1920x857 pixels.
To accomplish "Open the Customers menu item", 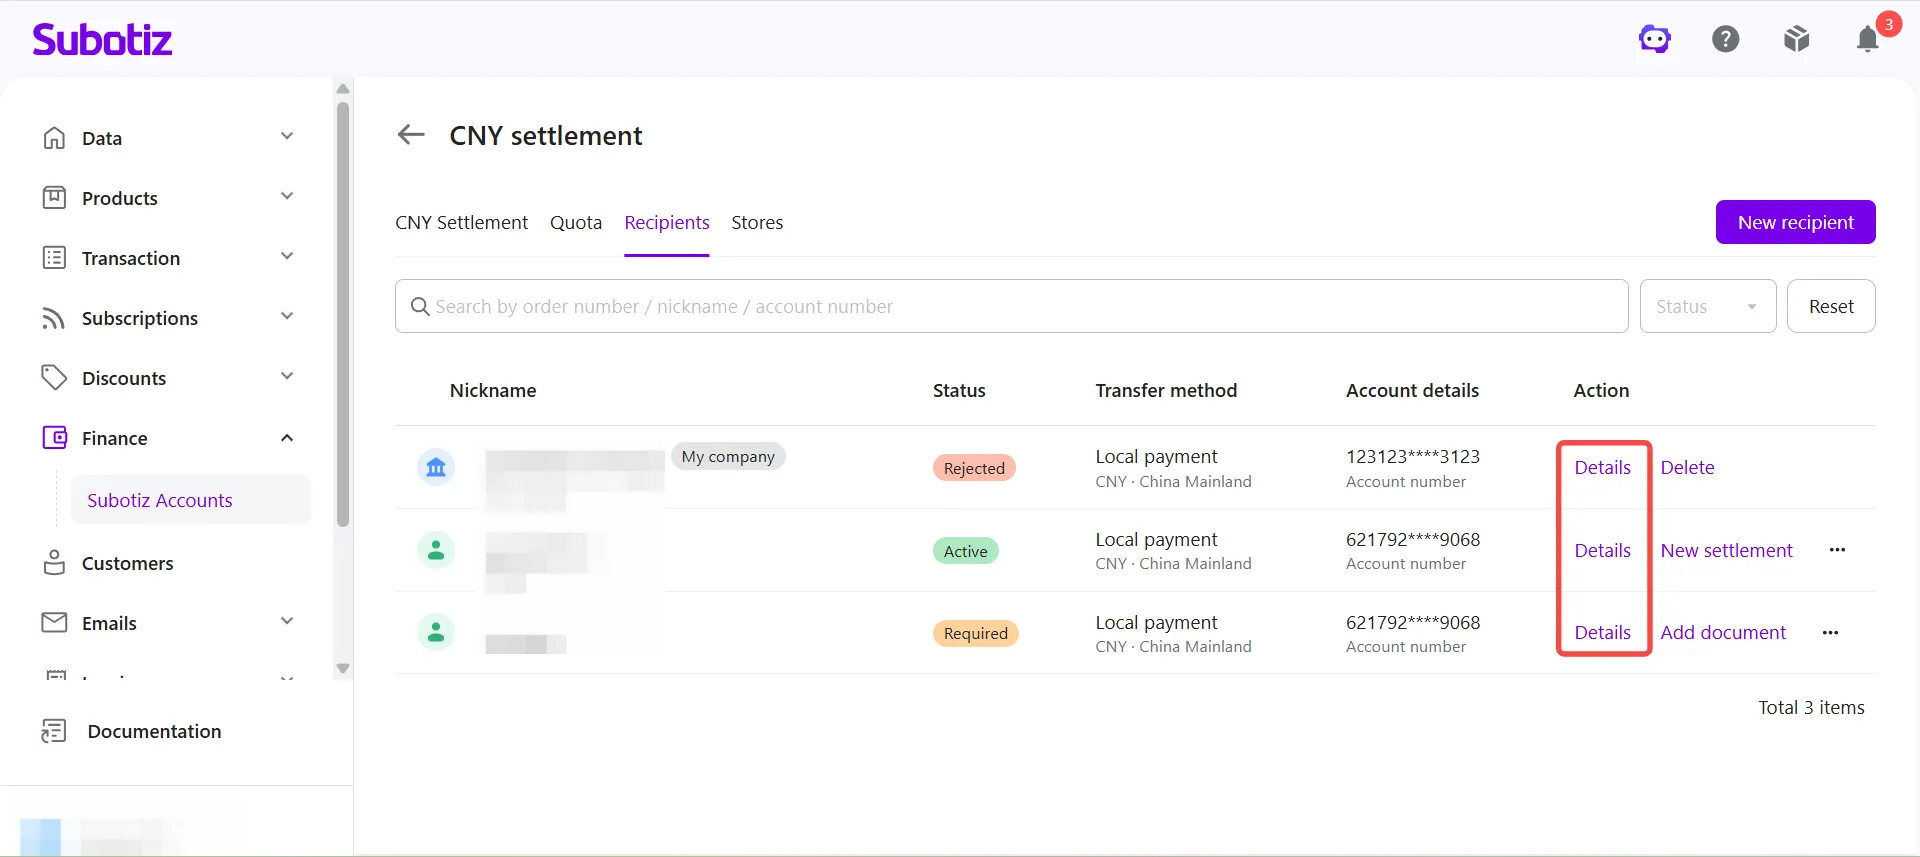I will pos(127,563).
